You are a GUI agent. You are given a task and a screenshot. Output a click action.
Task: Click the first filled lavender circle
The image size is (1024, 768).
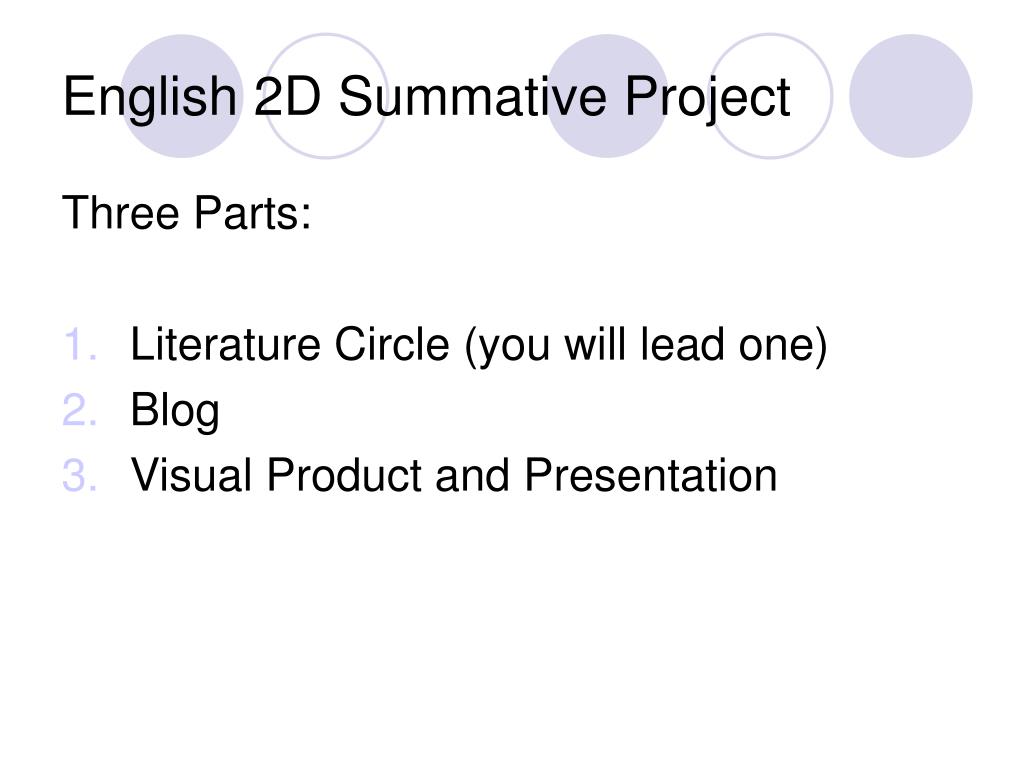[x=182, y=96]
